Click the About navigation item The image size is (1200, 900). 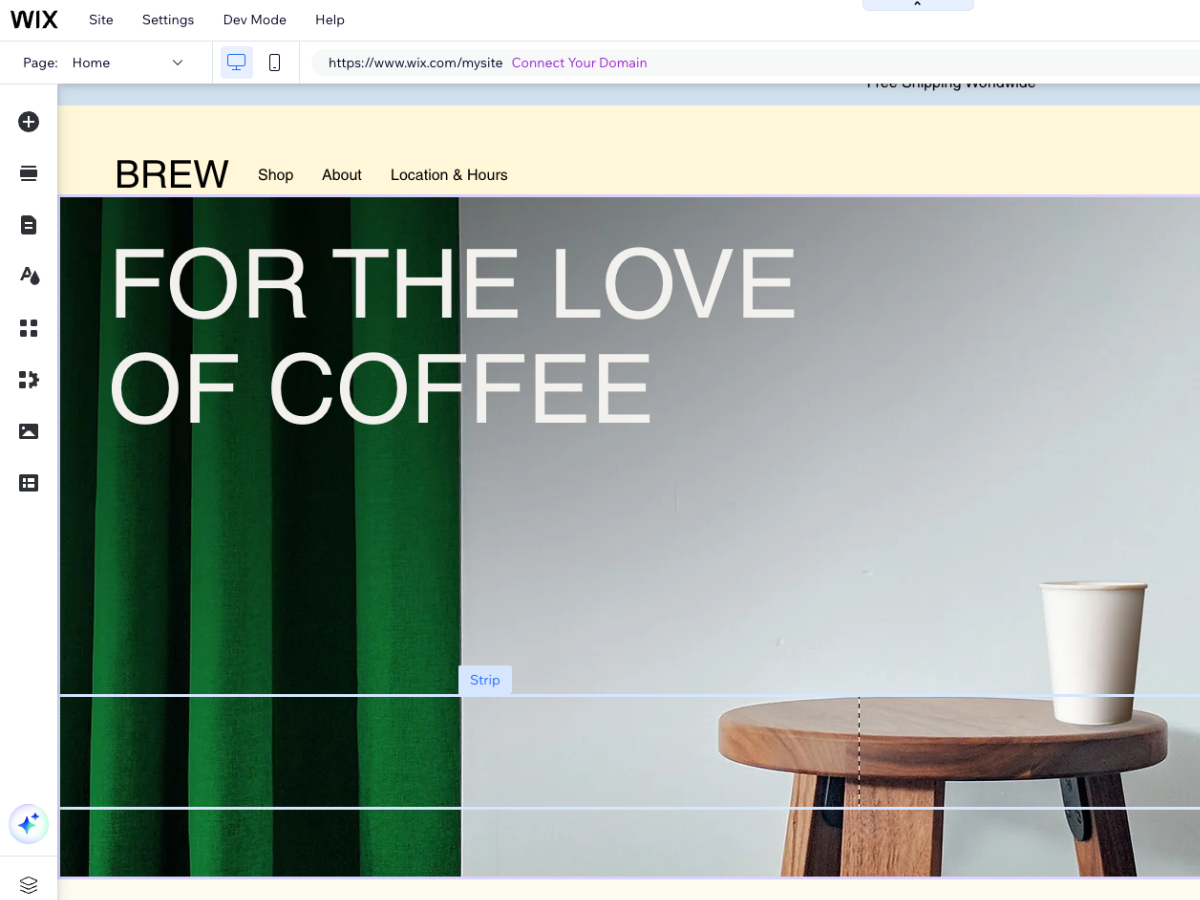coord(342,175)
